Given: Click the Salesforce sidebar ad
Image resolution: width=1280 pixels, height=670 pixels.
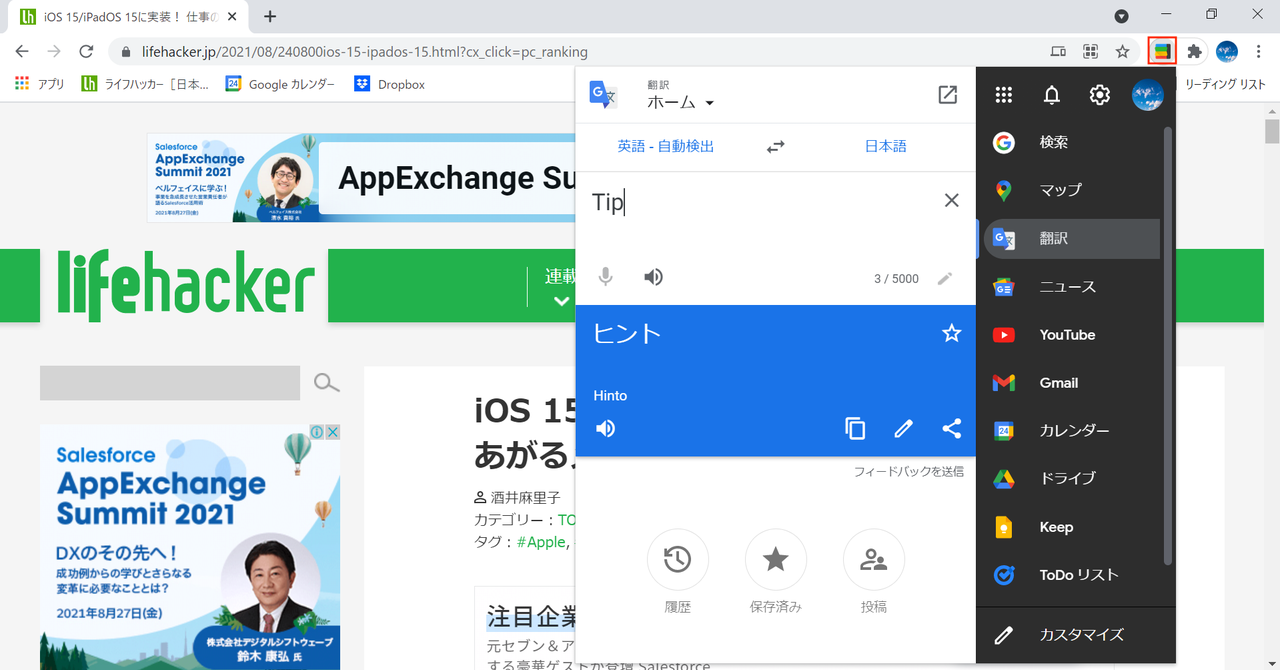Looking at the screenshot, I should [x=190, y=547].
